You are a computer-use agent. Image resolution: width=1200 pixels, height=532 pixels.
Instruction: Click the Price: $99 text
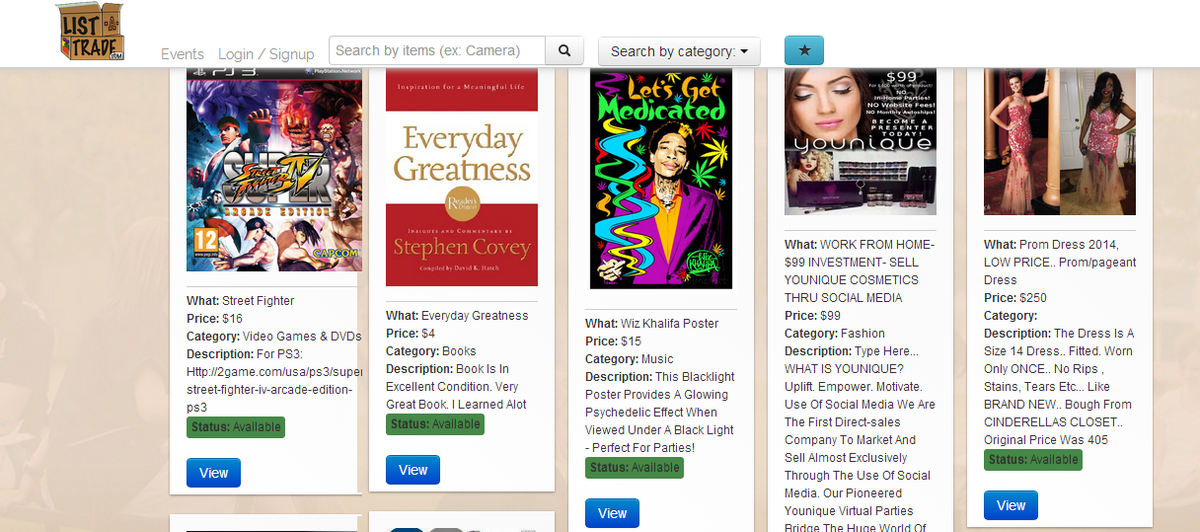(x=813, y=316)
